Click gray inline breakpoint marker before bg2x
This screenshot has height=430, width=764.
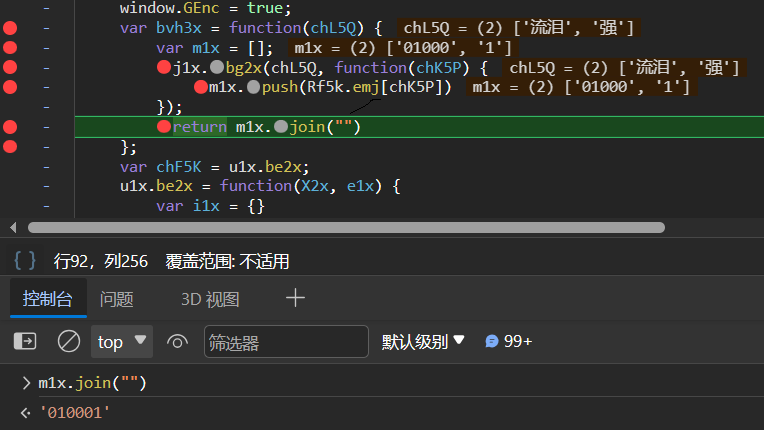[x=217, y=68]
